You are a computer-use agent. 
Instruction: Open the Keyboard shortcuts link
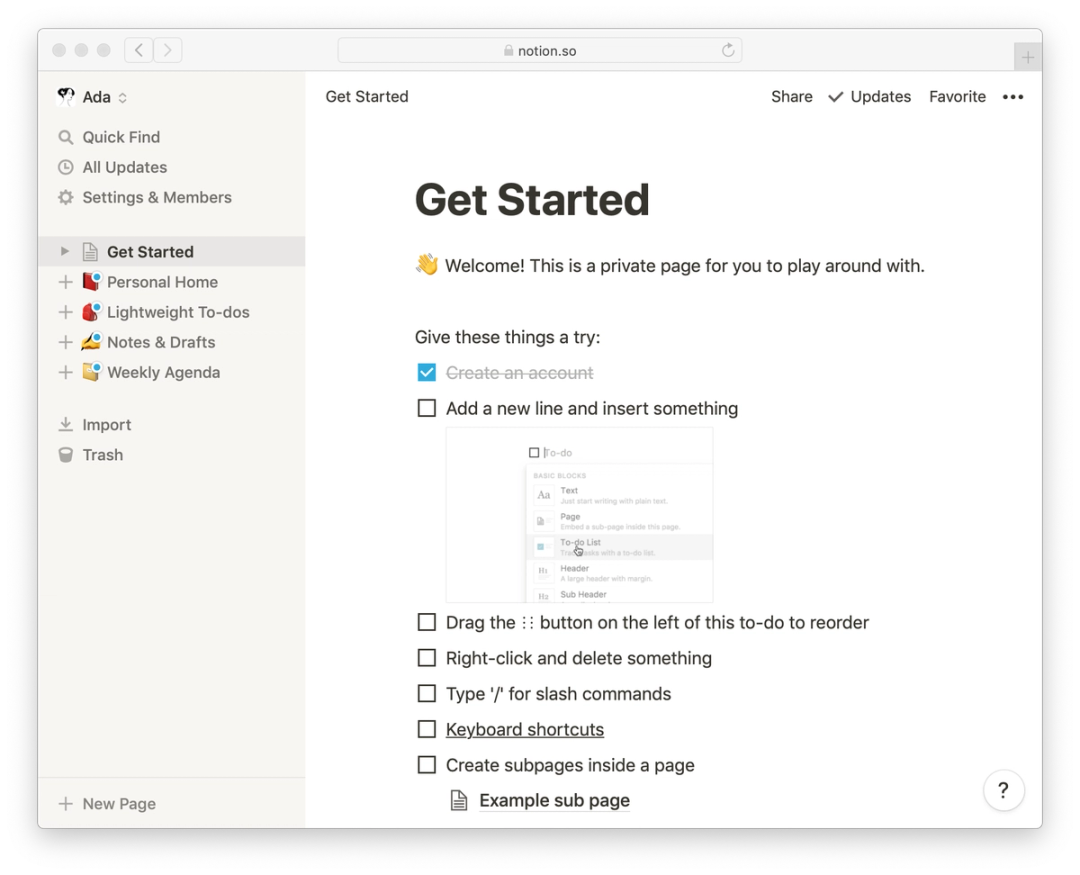pos(524,729)
